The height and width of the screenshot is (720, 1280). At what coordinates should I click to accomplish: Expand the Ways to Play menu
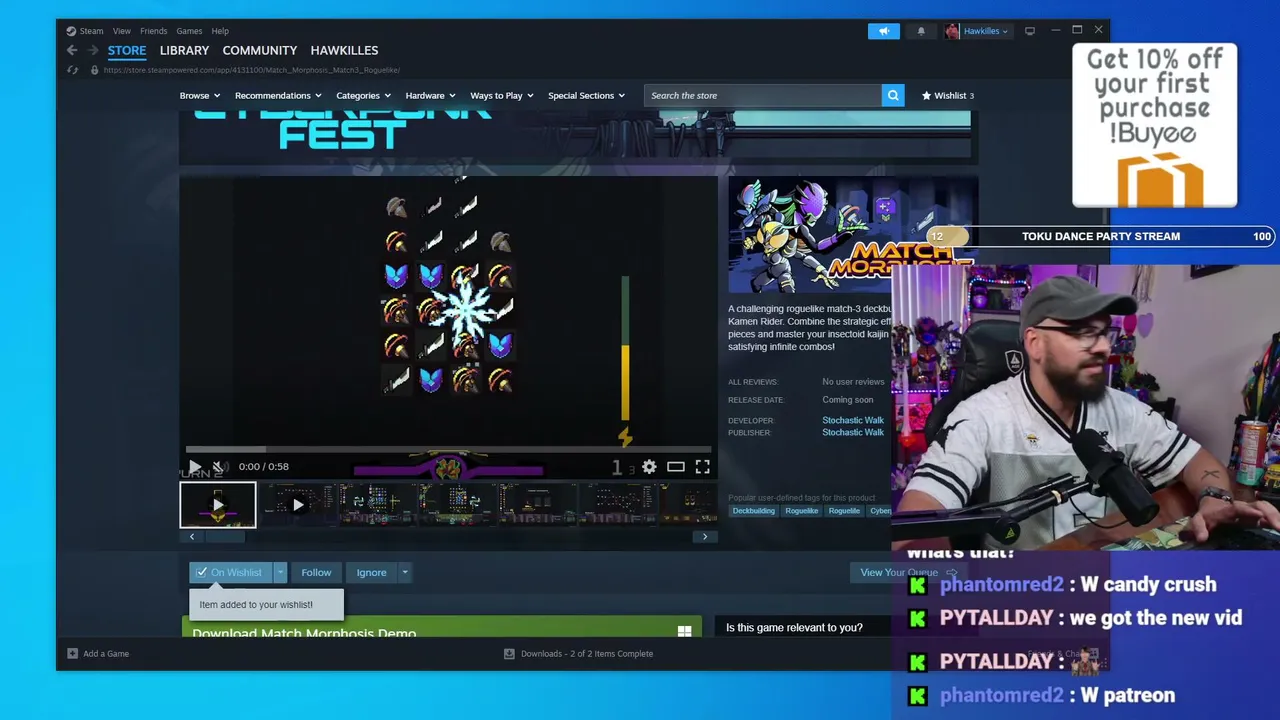click(502, 96)
